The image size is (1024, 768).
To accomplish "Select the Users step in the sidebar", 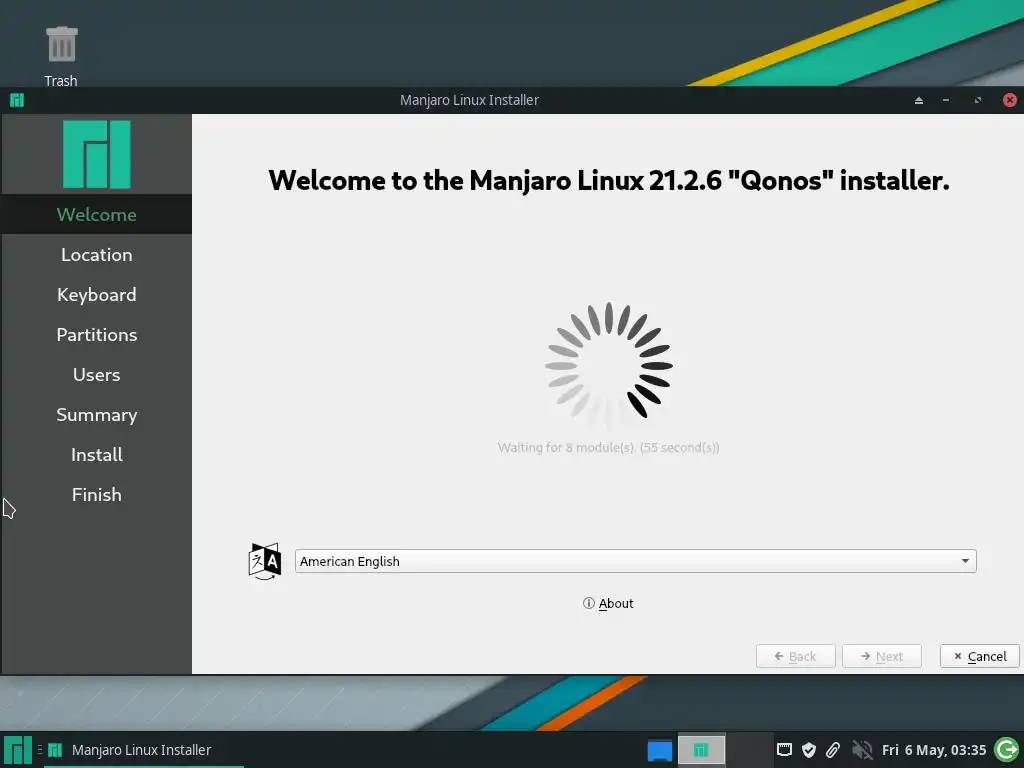I will point(97,374).
